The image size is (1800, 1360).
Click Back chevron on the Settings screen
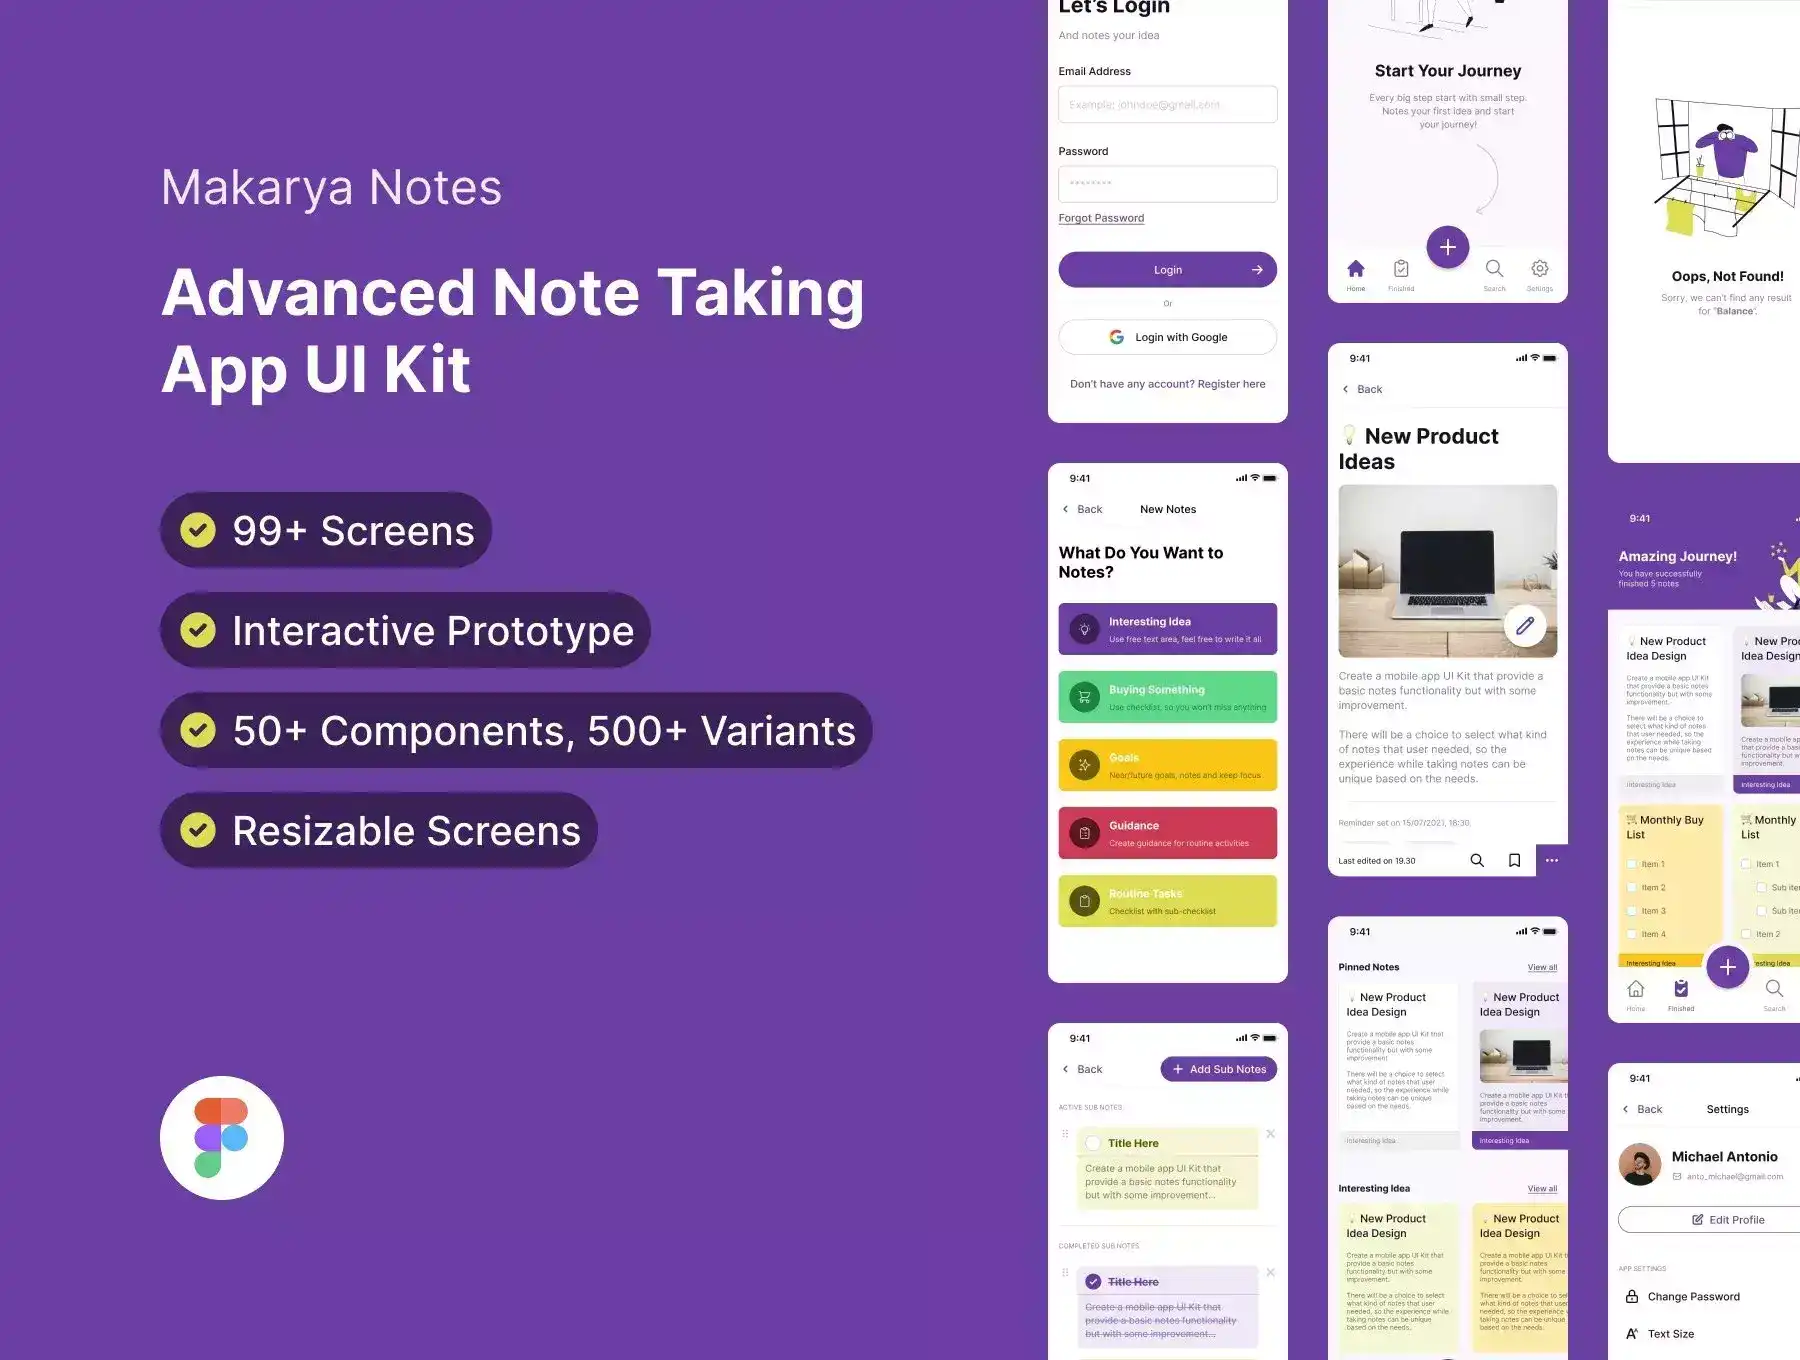click(x=1626, y=1109)
